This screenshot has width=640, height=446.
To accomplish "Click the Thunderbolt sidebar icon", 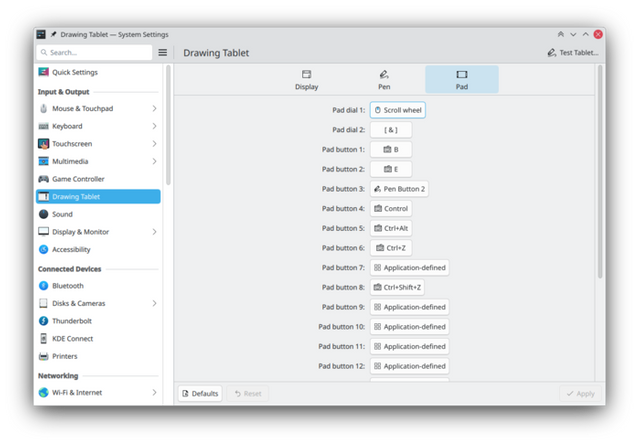I will tap(43, 321).
